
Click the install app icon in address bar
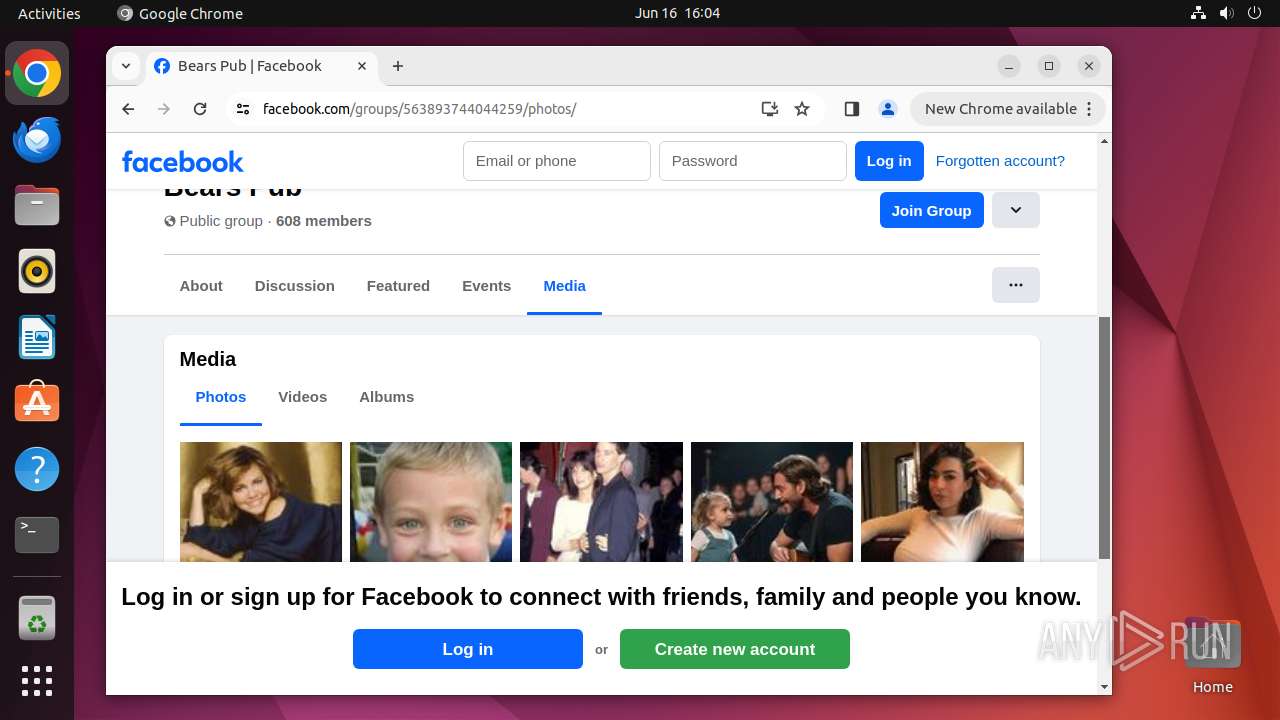click(x=769, y=109)
